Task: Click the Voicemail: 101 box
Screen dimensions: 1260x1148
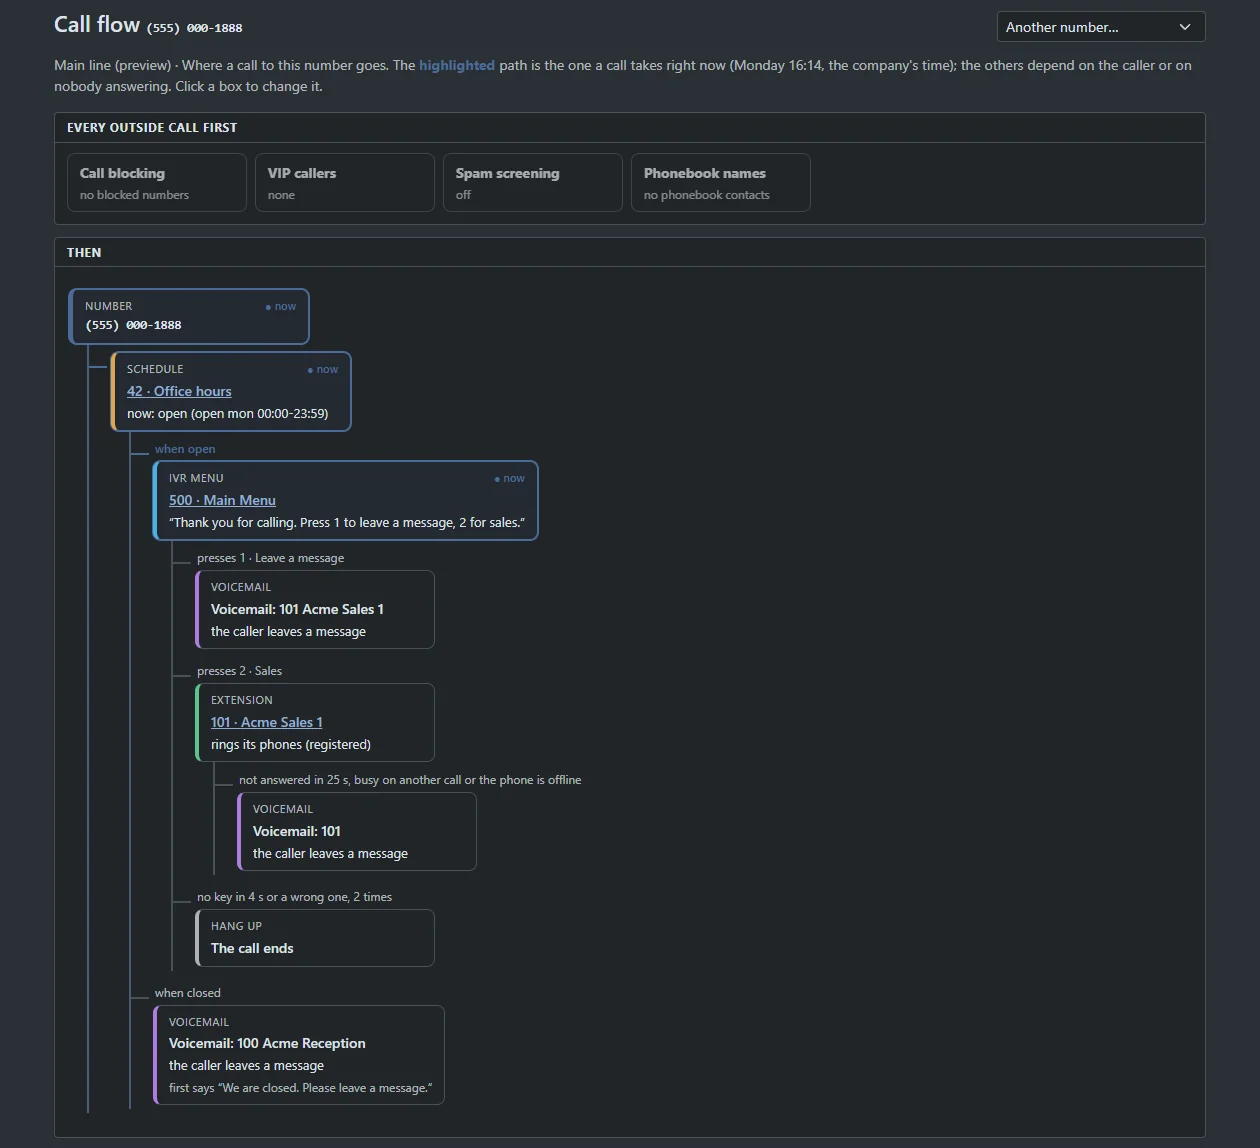Action: 357,831
